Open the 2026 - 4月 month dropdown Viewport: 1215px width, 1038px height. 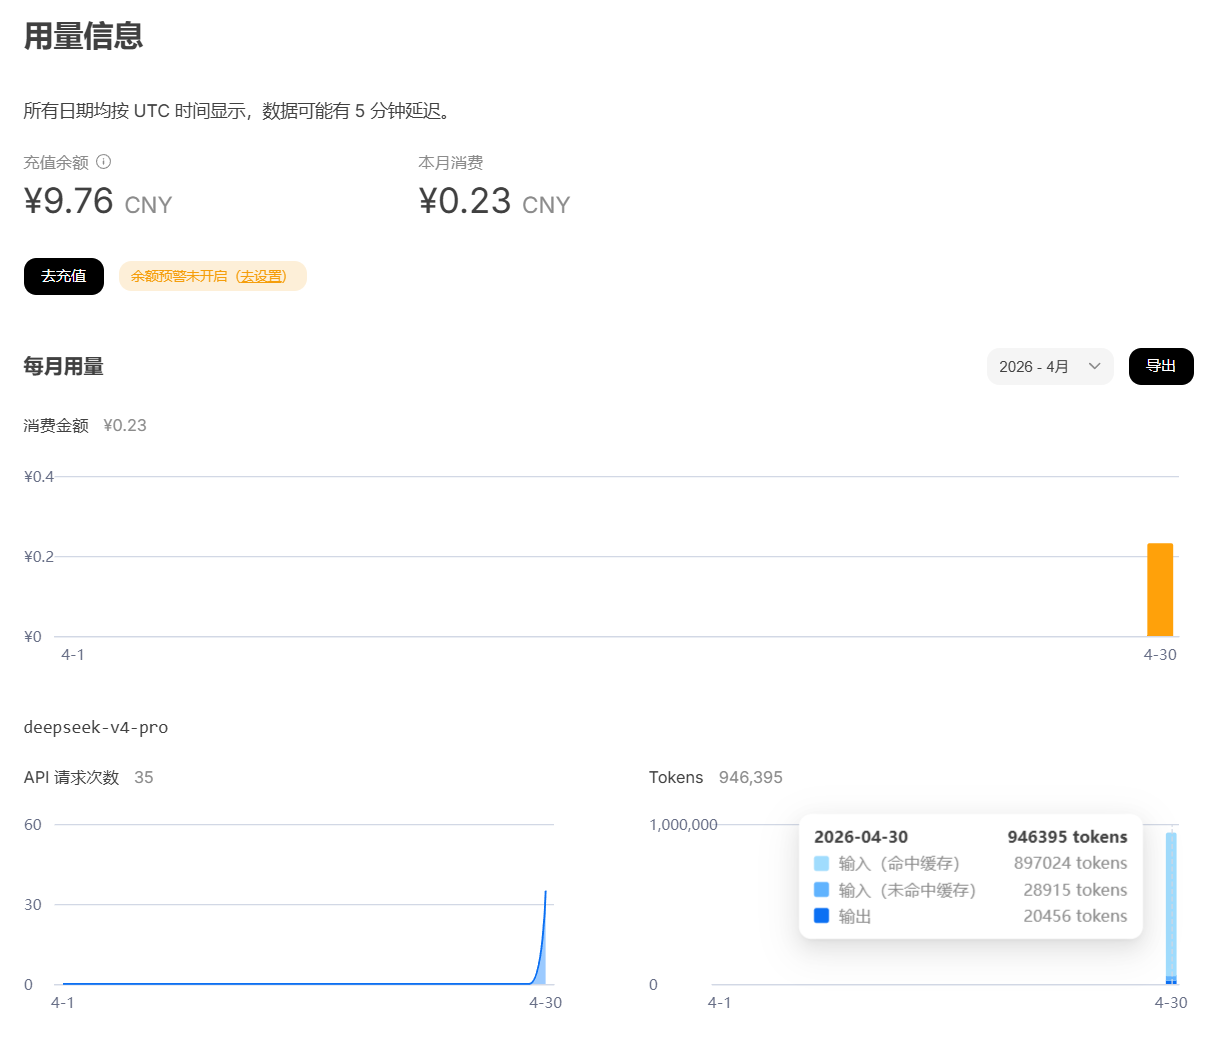click(1049, 367)
